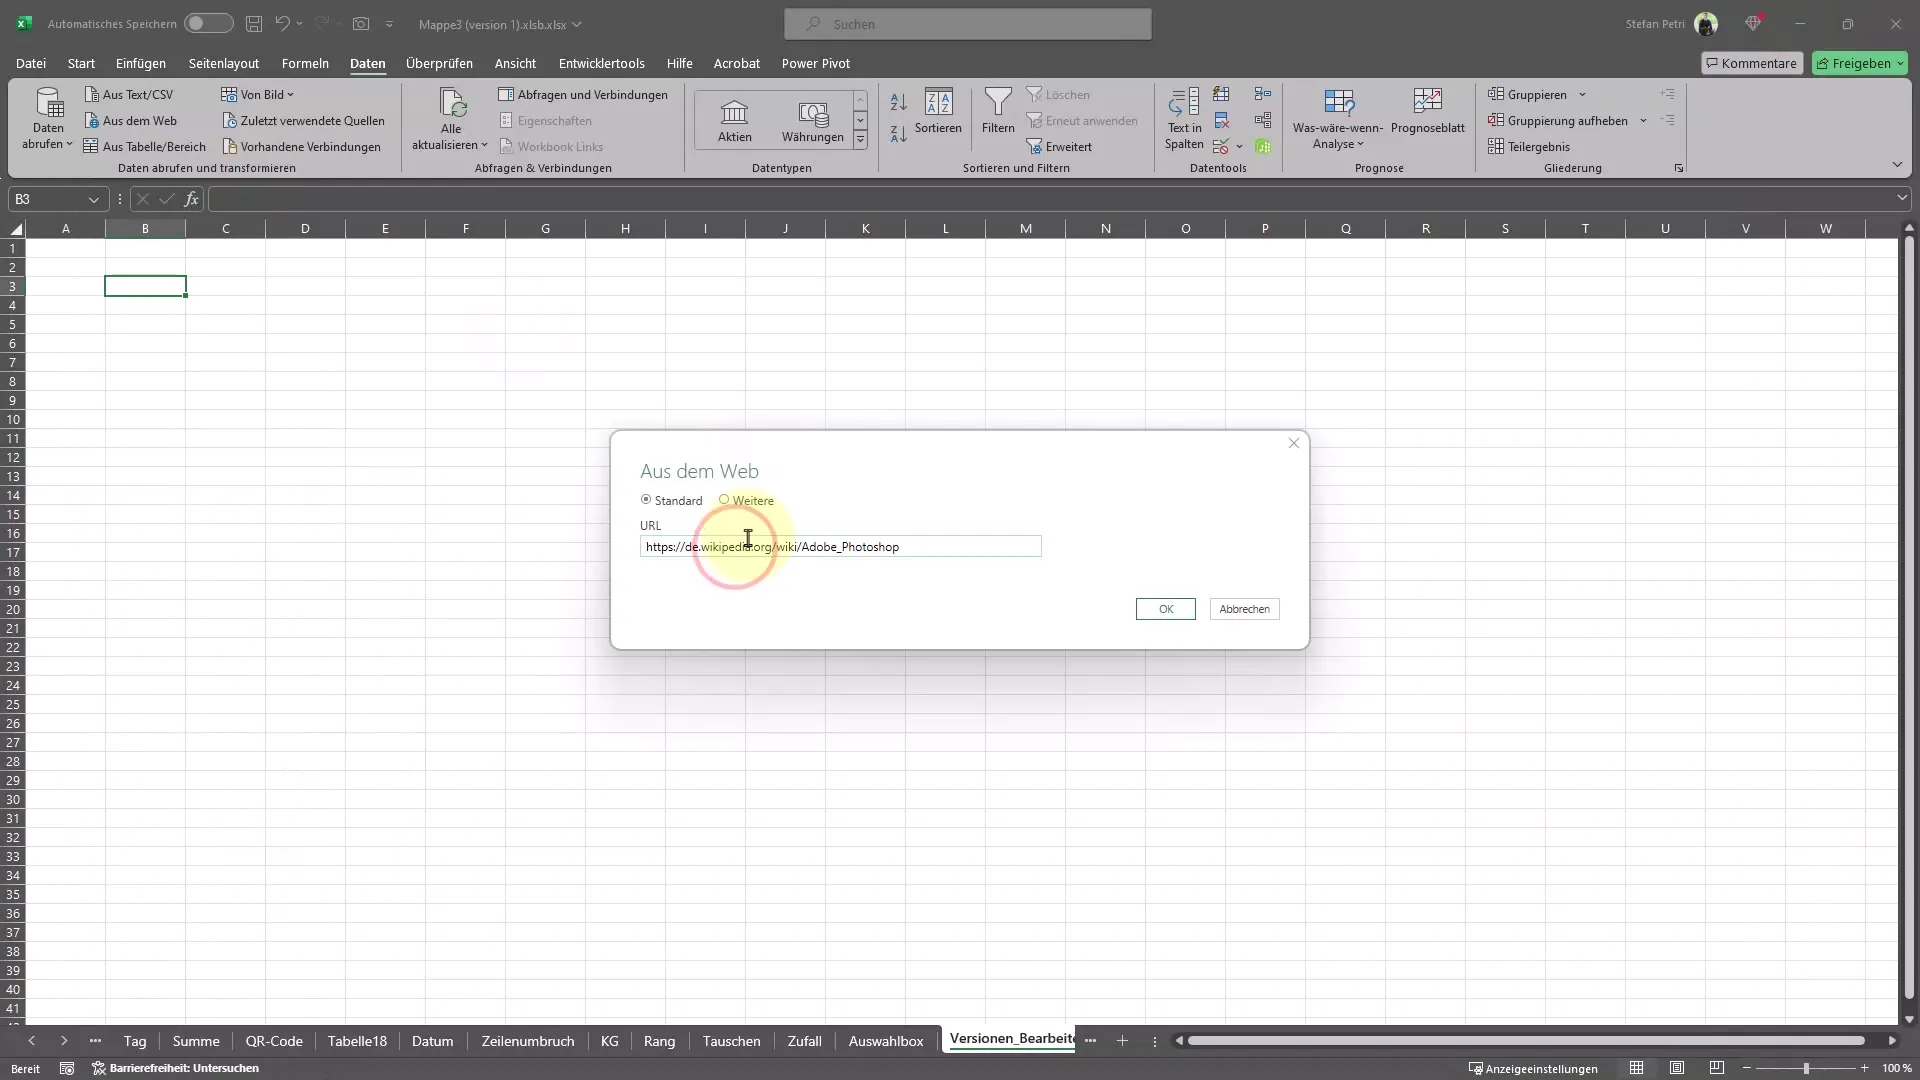Open the Sortieren dialog
Viewport: 1920px width, 1080px height.
tap(938, 111)
